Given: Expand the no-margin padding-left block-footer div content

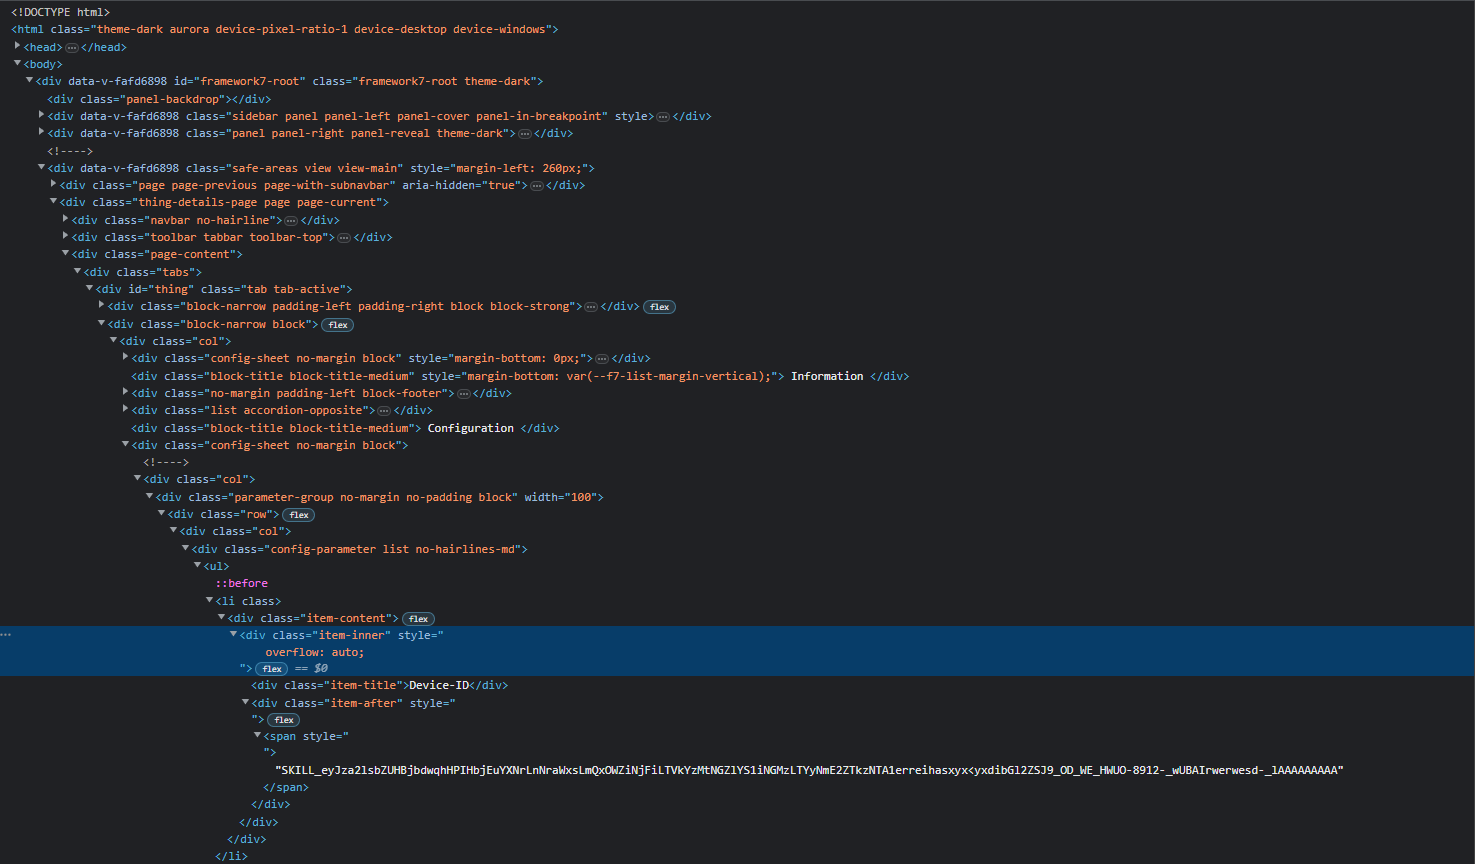Looking at the screenshot, I should [x=464, y=392].
